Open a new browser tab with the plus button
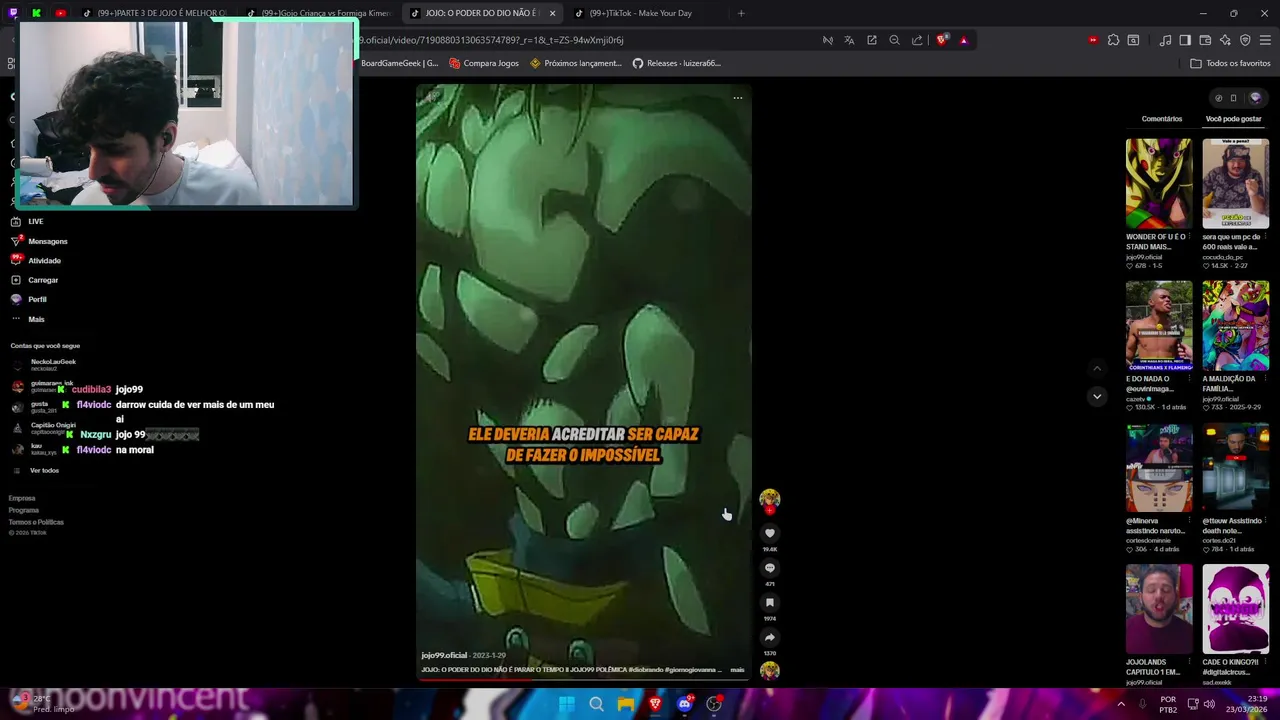Screen dimensions: 1280x720 click(741, 13)
